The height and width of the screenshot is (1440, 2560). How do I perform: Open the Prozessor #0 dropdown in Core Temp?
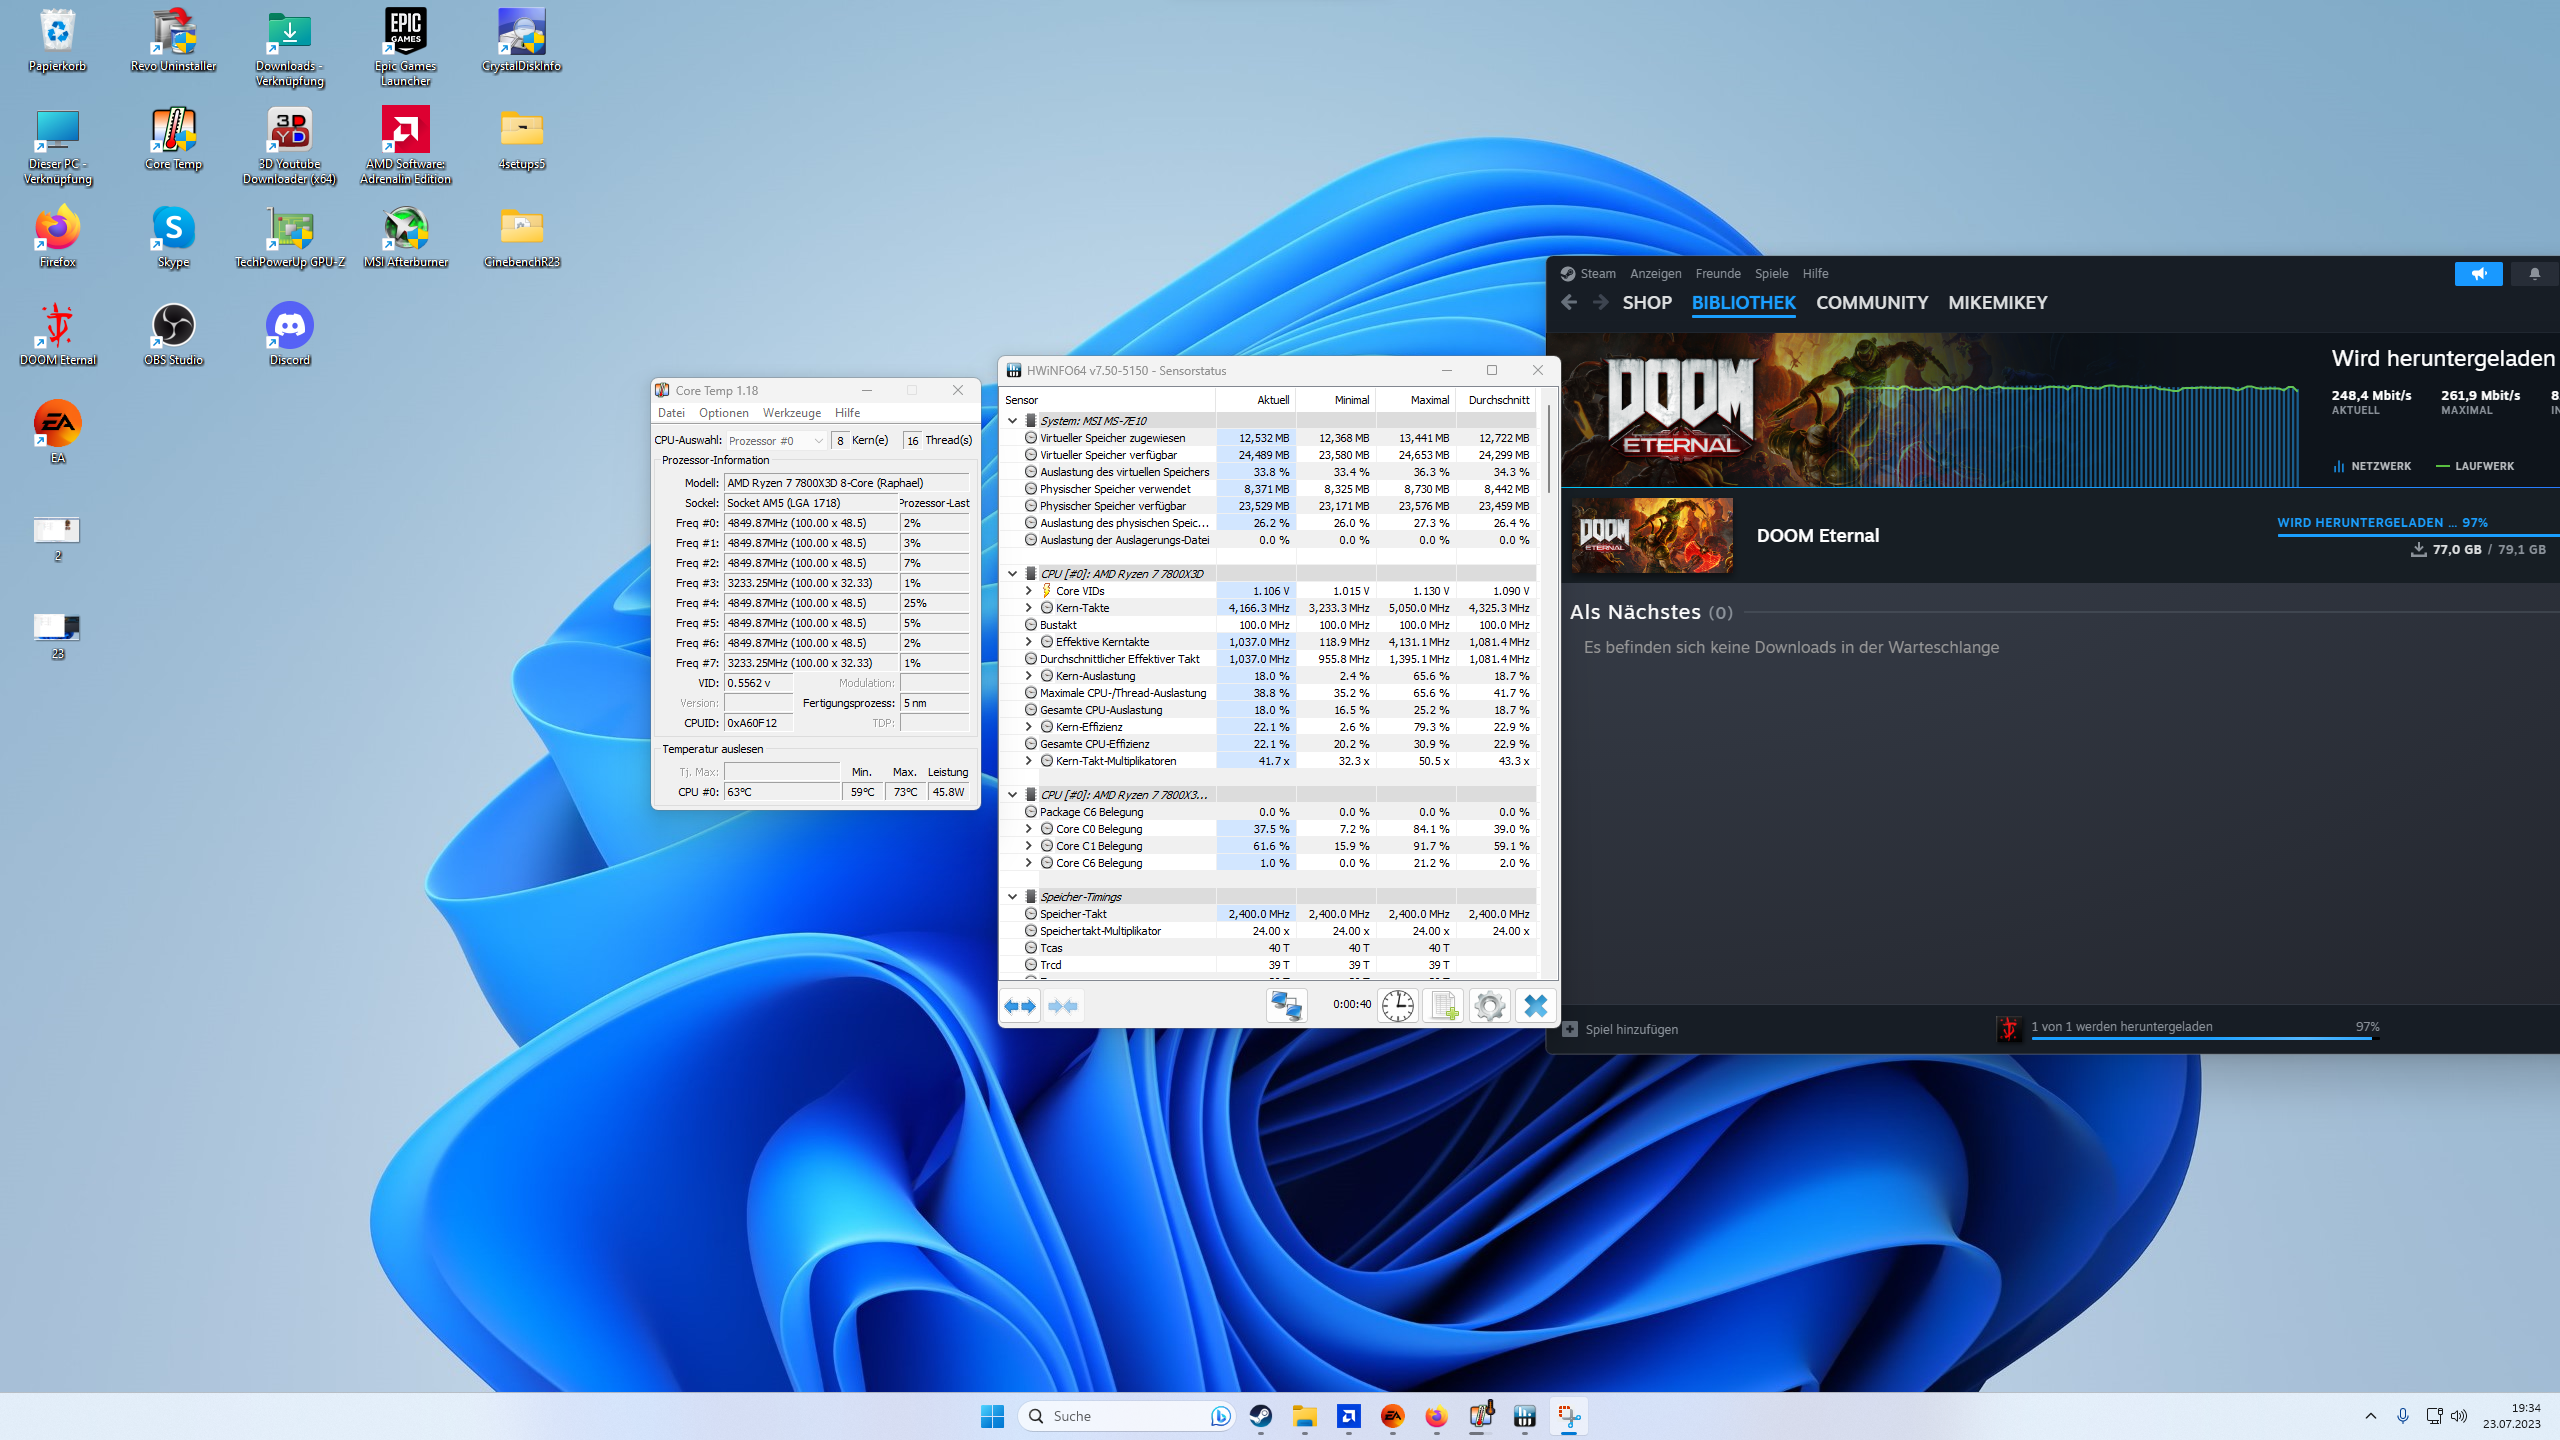(x=776, y=441)
